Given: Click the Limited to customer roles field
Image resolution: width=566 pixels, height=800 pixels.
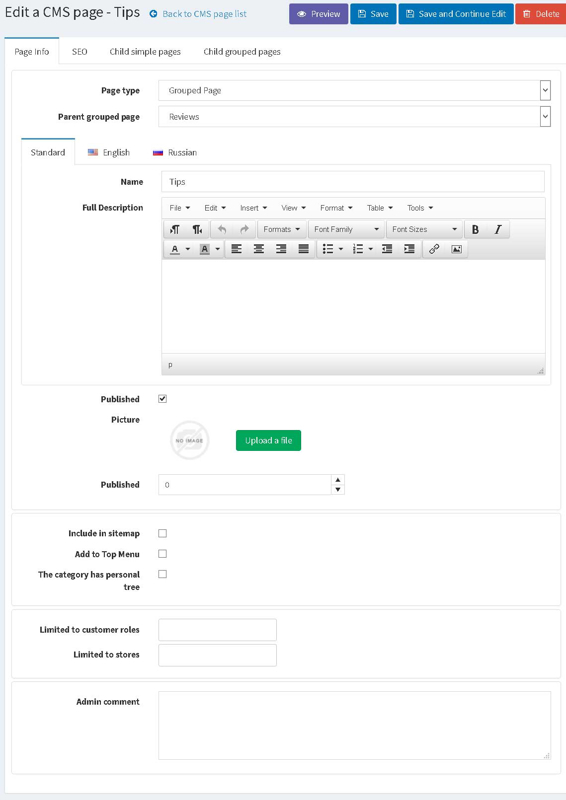Looking at the screenshot, I should click(x=217, y=630).
